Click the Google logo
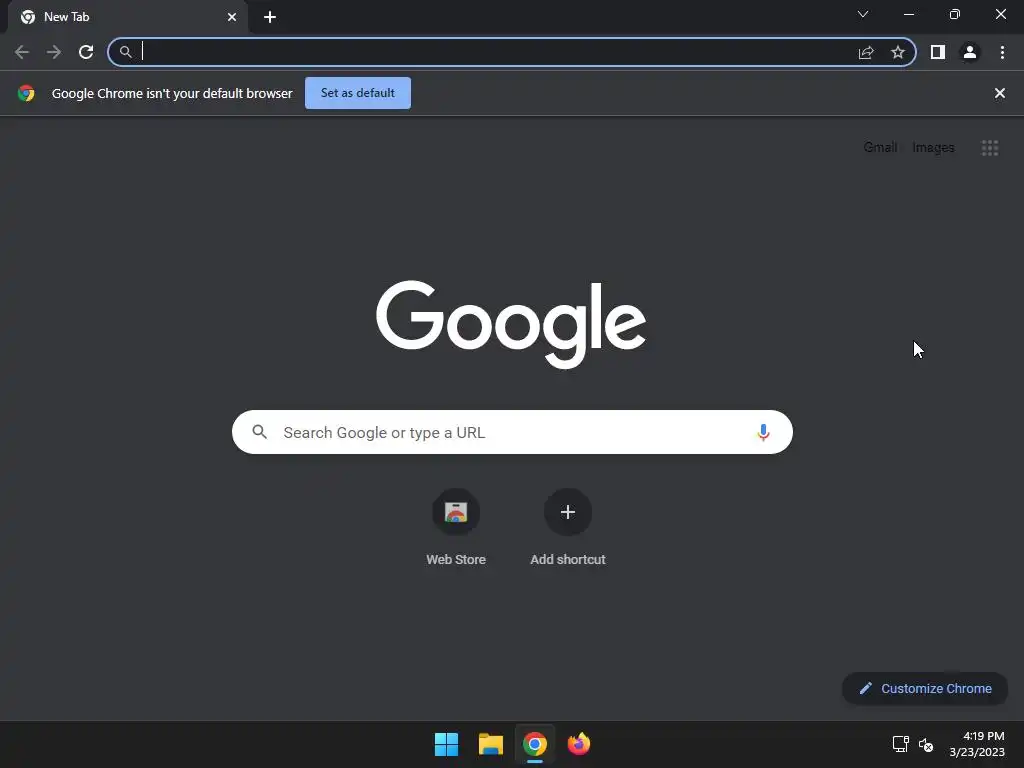Image resolution: width=1024 pixels, height=768 pixels. pyautogui.click(x=511, y=324)
